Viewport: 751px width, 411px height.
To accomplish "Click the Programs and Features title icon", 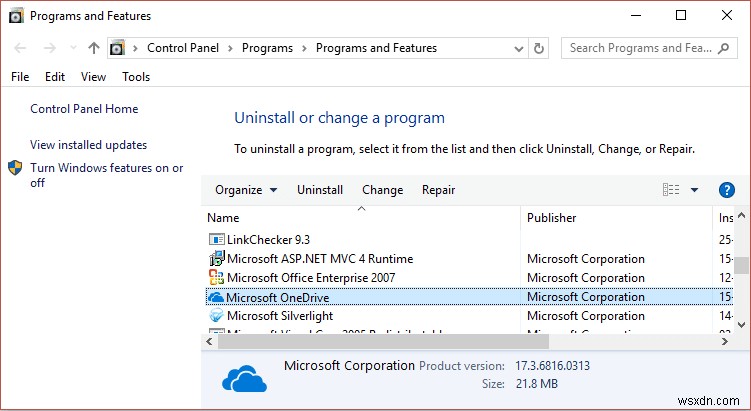I will click(x=16, y=16).
